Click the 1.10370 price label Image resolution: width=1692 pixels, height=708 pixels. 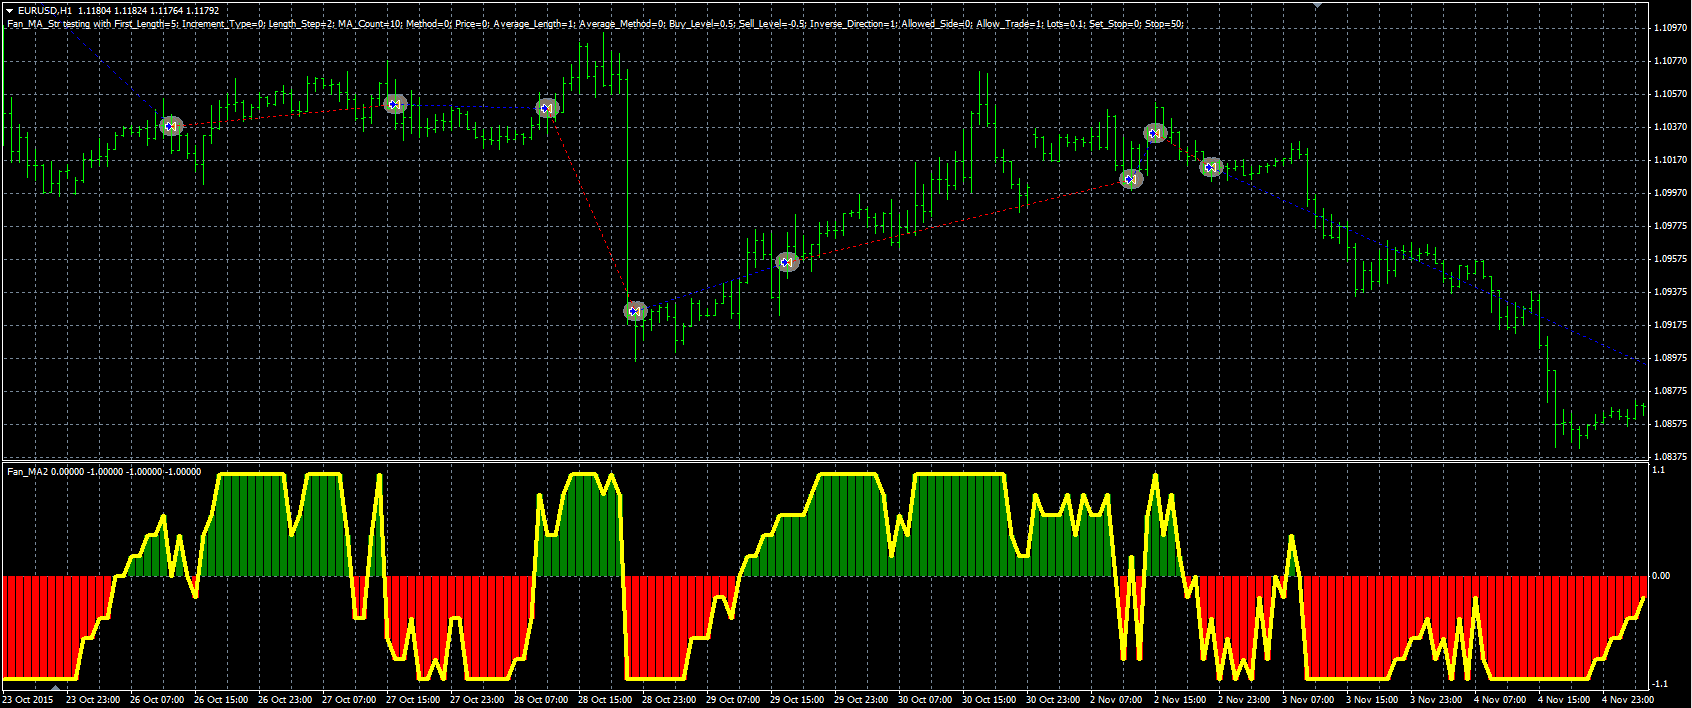[x=1671, y=127]
